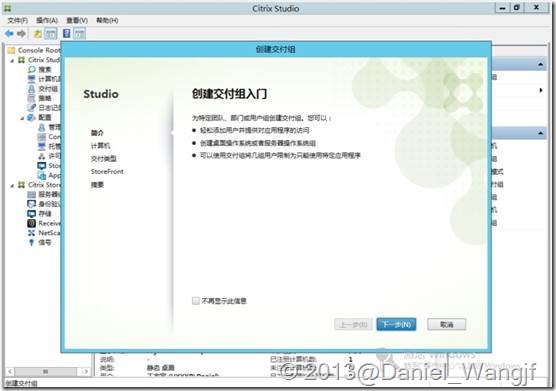Select the 信标 node under Citrix StoreFront

pos(39,242)
